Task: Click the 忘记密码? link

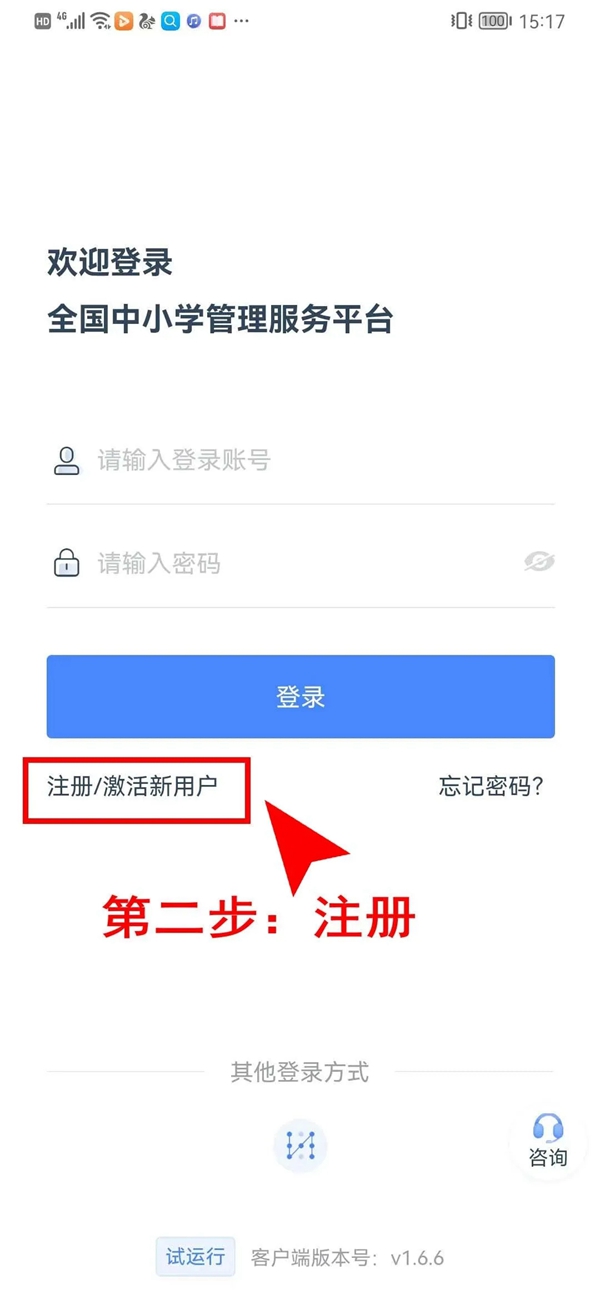Action: pyautogui.click(x=491, y=786)
